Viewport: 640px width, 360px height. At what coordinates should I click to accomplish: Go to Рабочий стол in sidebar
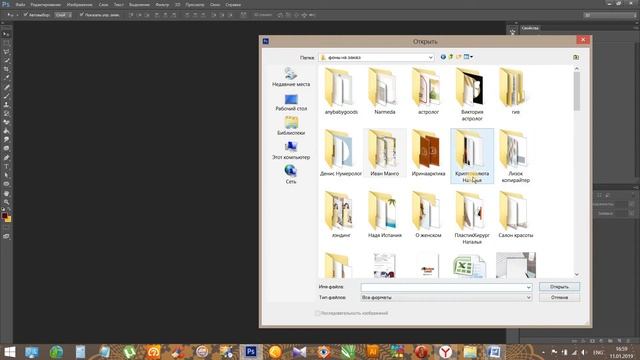coord(291,102)
